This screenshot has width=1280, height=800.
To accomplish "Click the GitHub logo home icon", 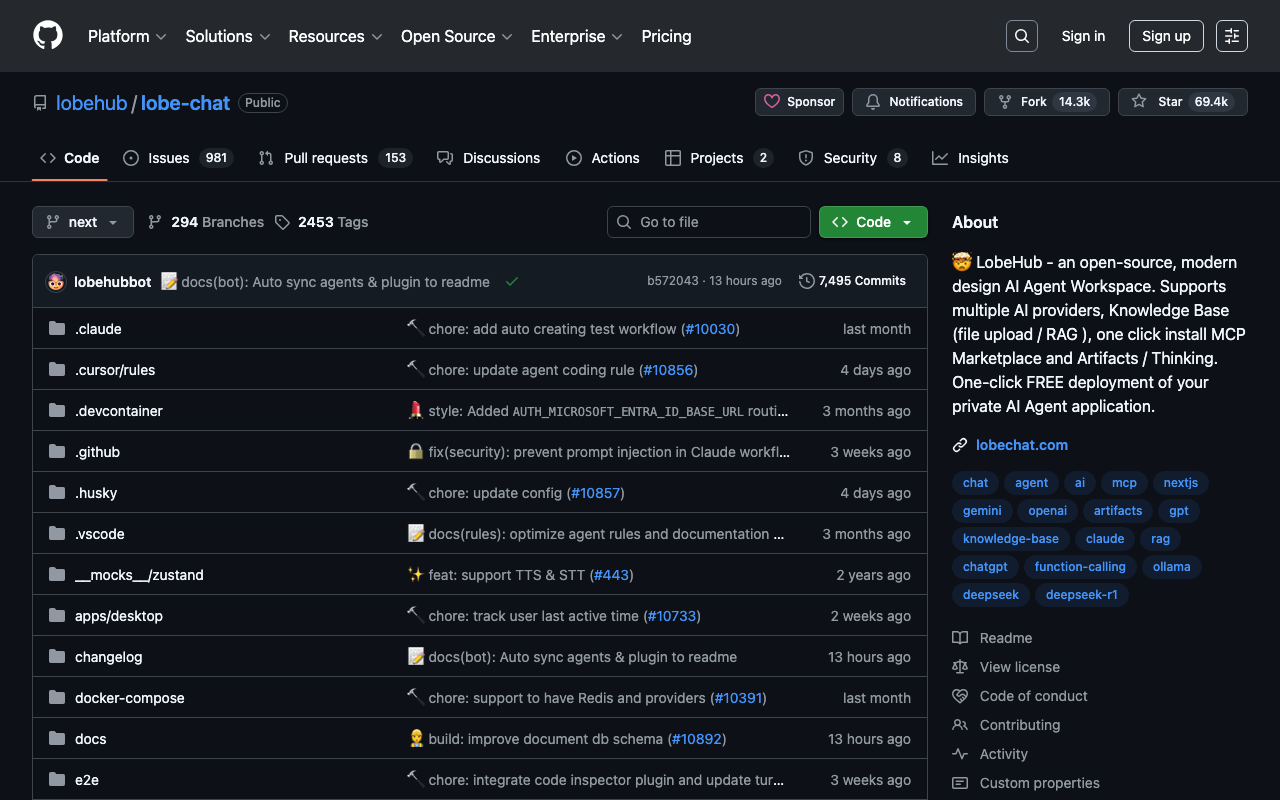I will (48, 36).
